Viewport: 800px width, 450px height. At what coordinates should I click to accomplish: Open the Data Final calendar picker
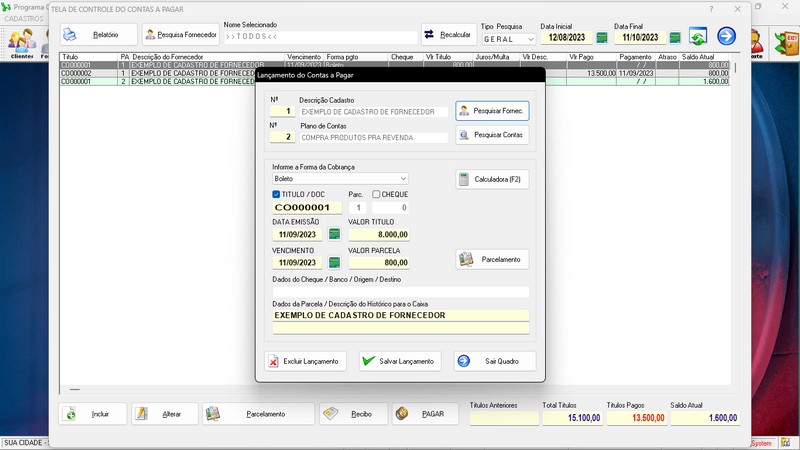point(675,38)
